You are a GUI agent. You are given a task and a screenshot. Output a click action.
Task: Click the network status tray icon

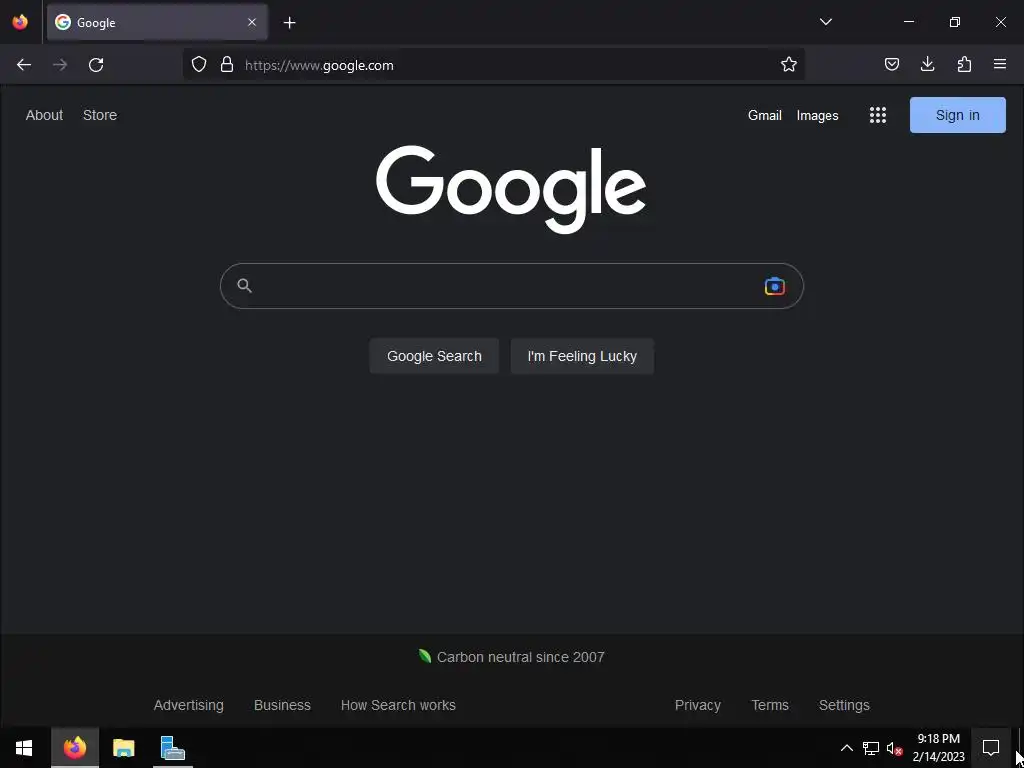pyautogui.click(x=871, y=748)
